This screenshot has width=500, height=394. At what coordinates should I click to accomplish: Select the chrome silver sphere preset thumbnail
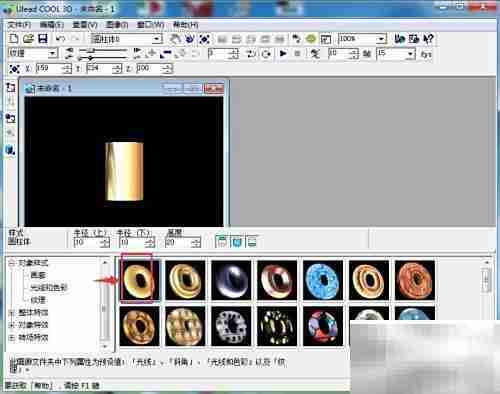point(231,280)
